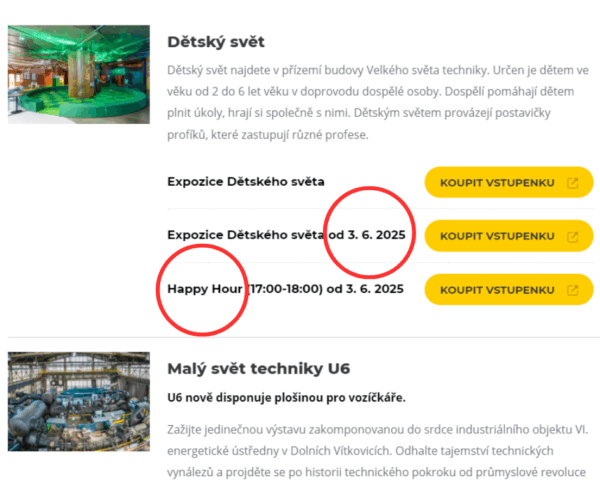Viewport: 600px width, 503px height.
Task: Click the circled "od 3. 6. 2025" date text
Action: click(x=367, y=234)
